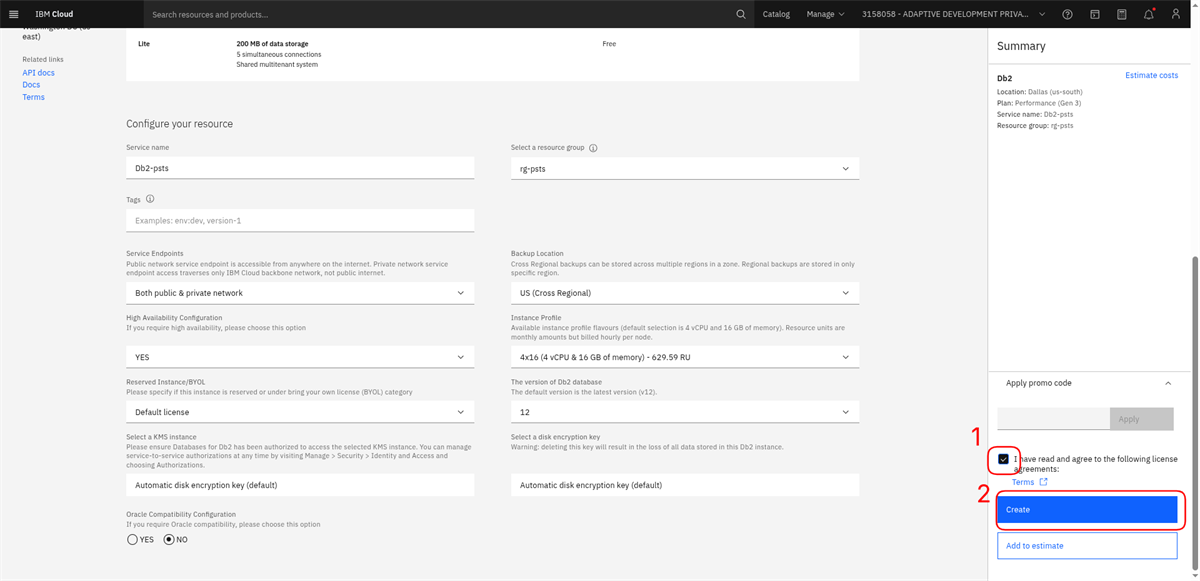
Task: Click the Tags input field
Action: click(300, 220)
